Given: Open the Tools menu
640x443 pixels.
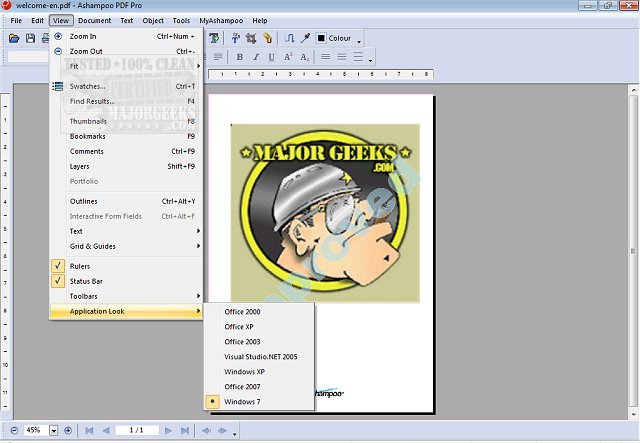Looking at the screenshot, I should pyautogui.click(x=181, y=20).
